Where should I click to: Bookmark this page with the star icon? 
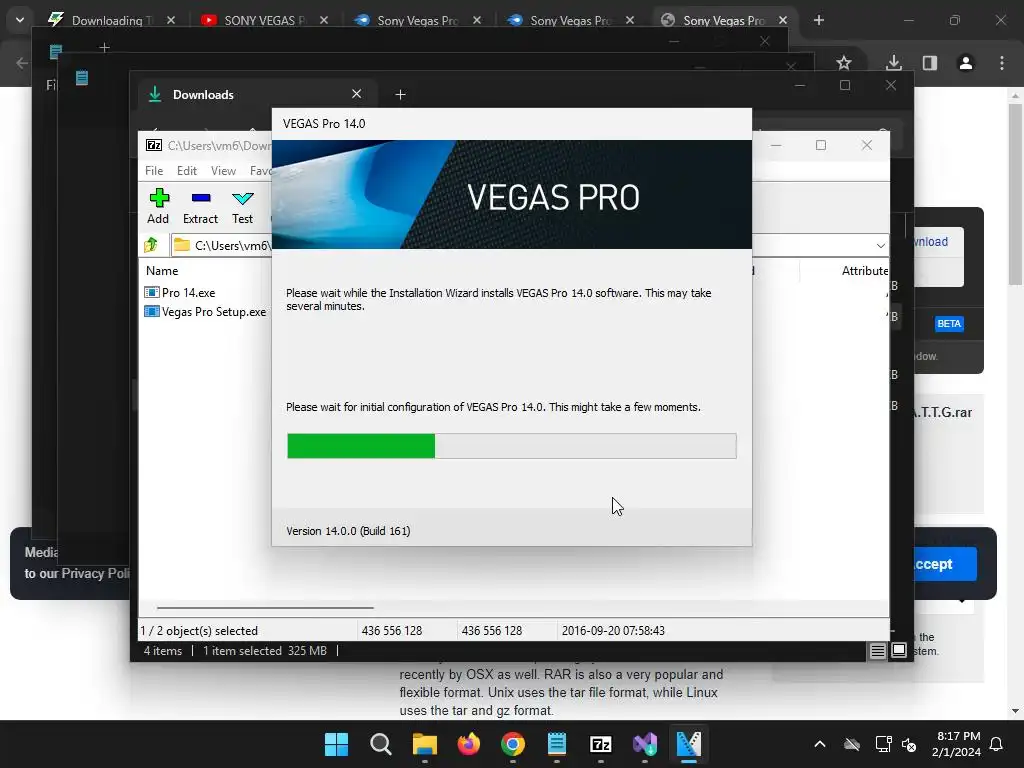(844, 63)
